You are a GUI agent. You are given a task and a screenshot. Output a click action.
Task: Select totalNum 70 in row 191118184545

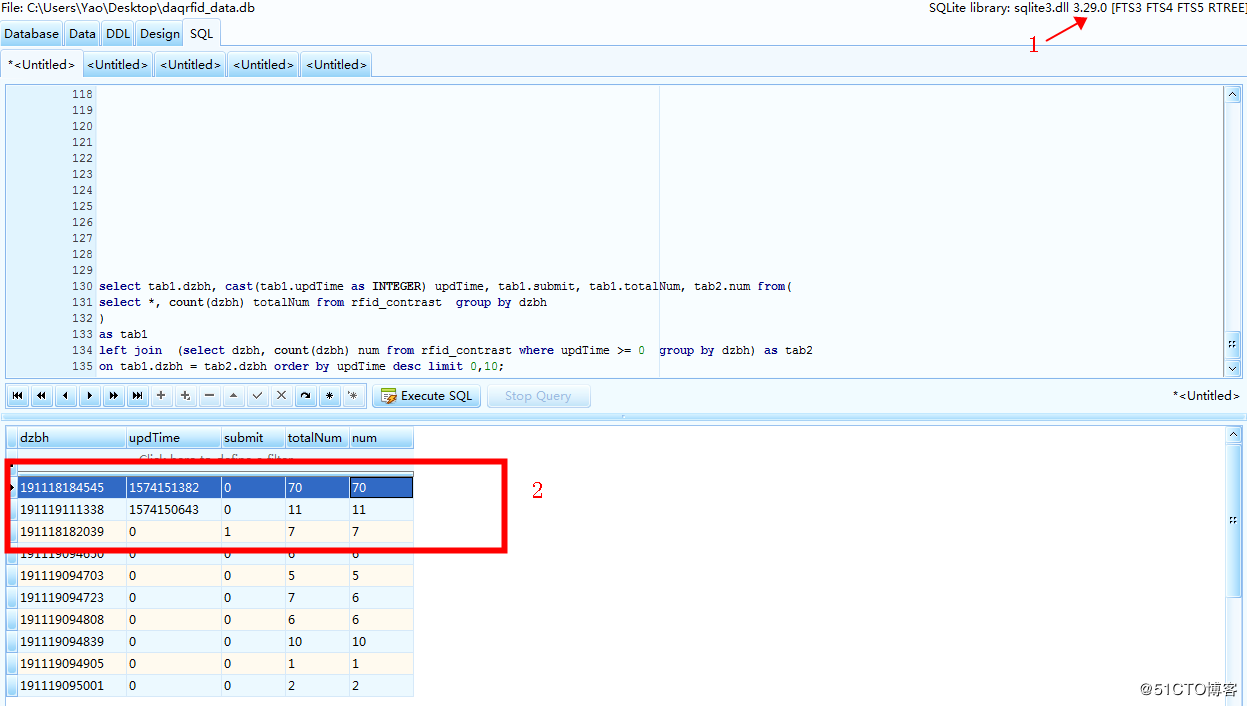(x=317, y=488)
